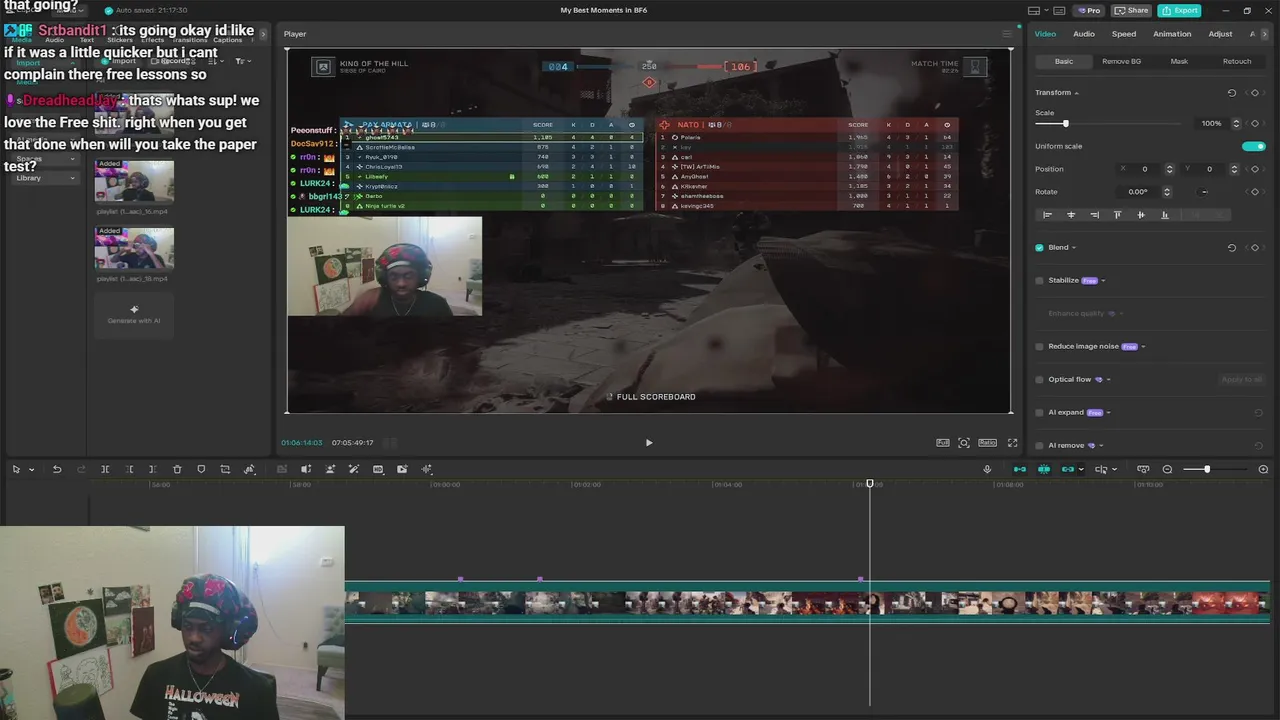The image size is (1280, 720).
Task: Start voiceover recording with the microphone icon
Action: point(987,469)
